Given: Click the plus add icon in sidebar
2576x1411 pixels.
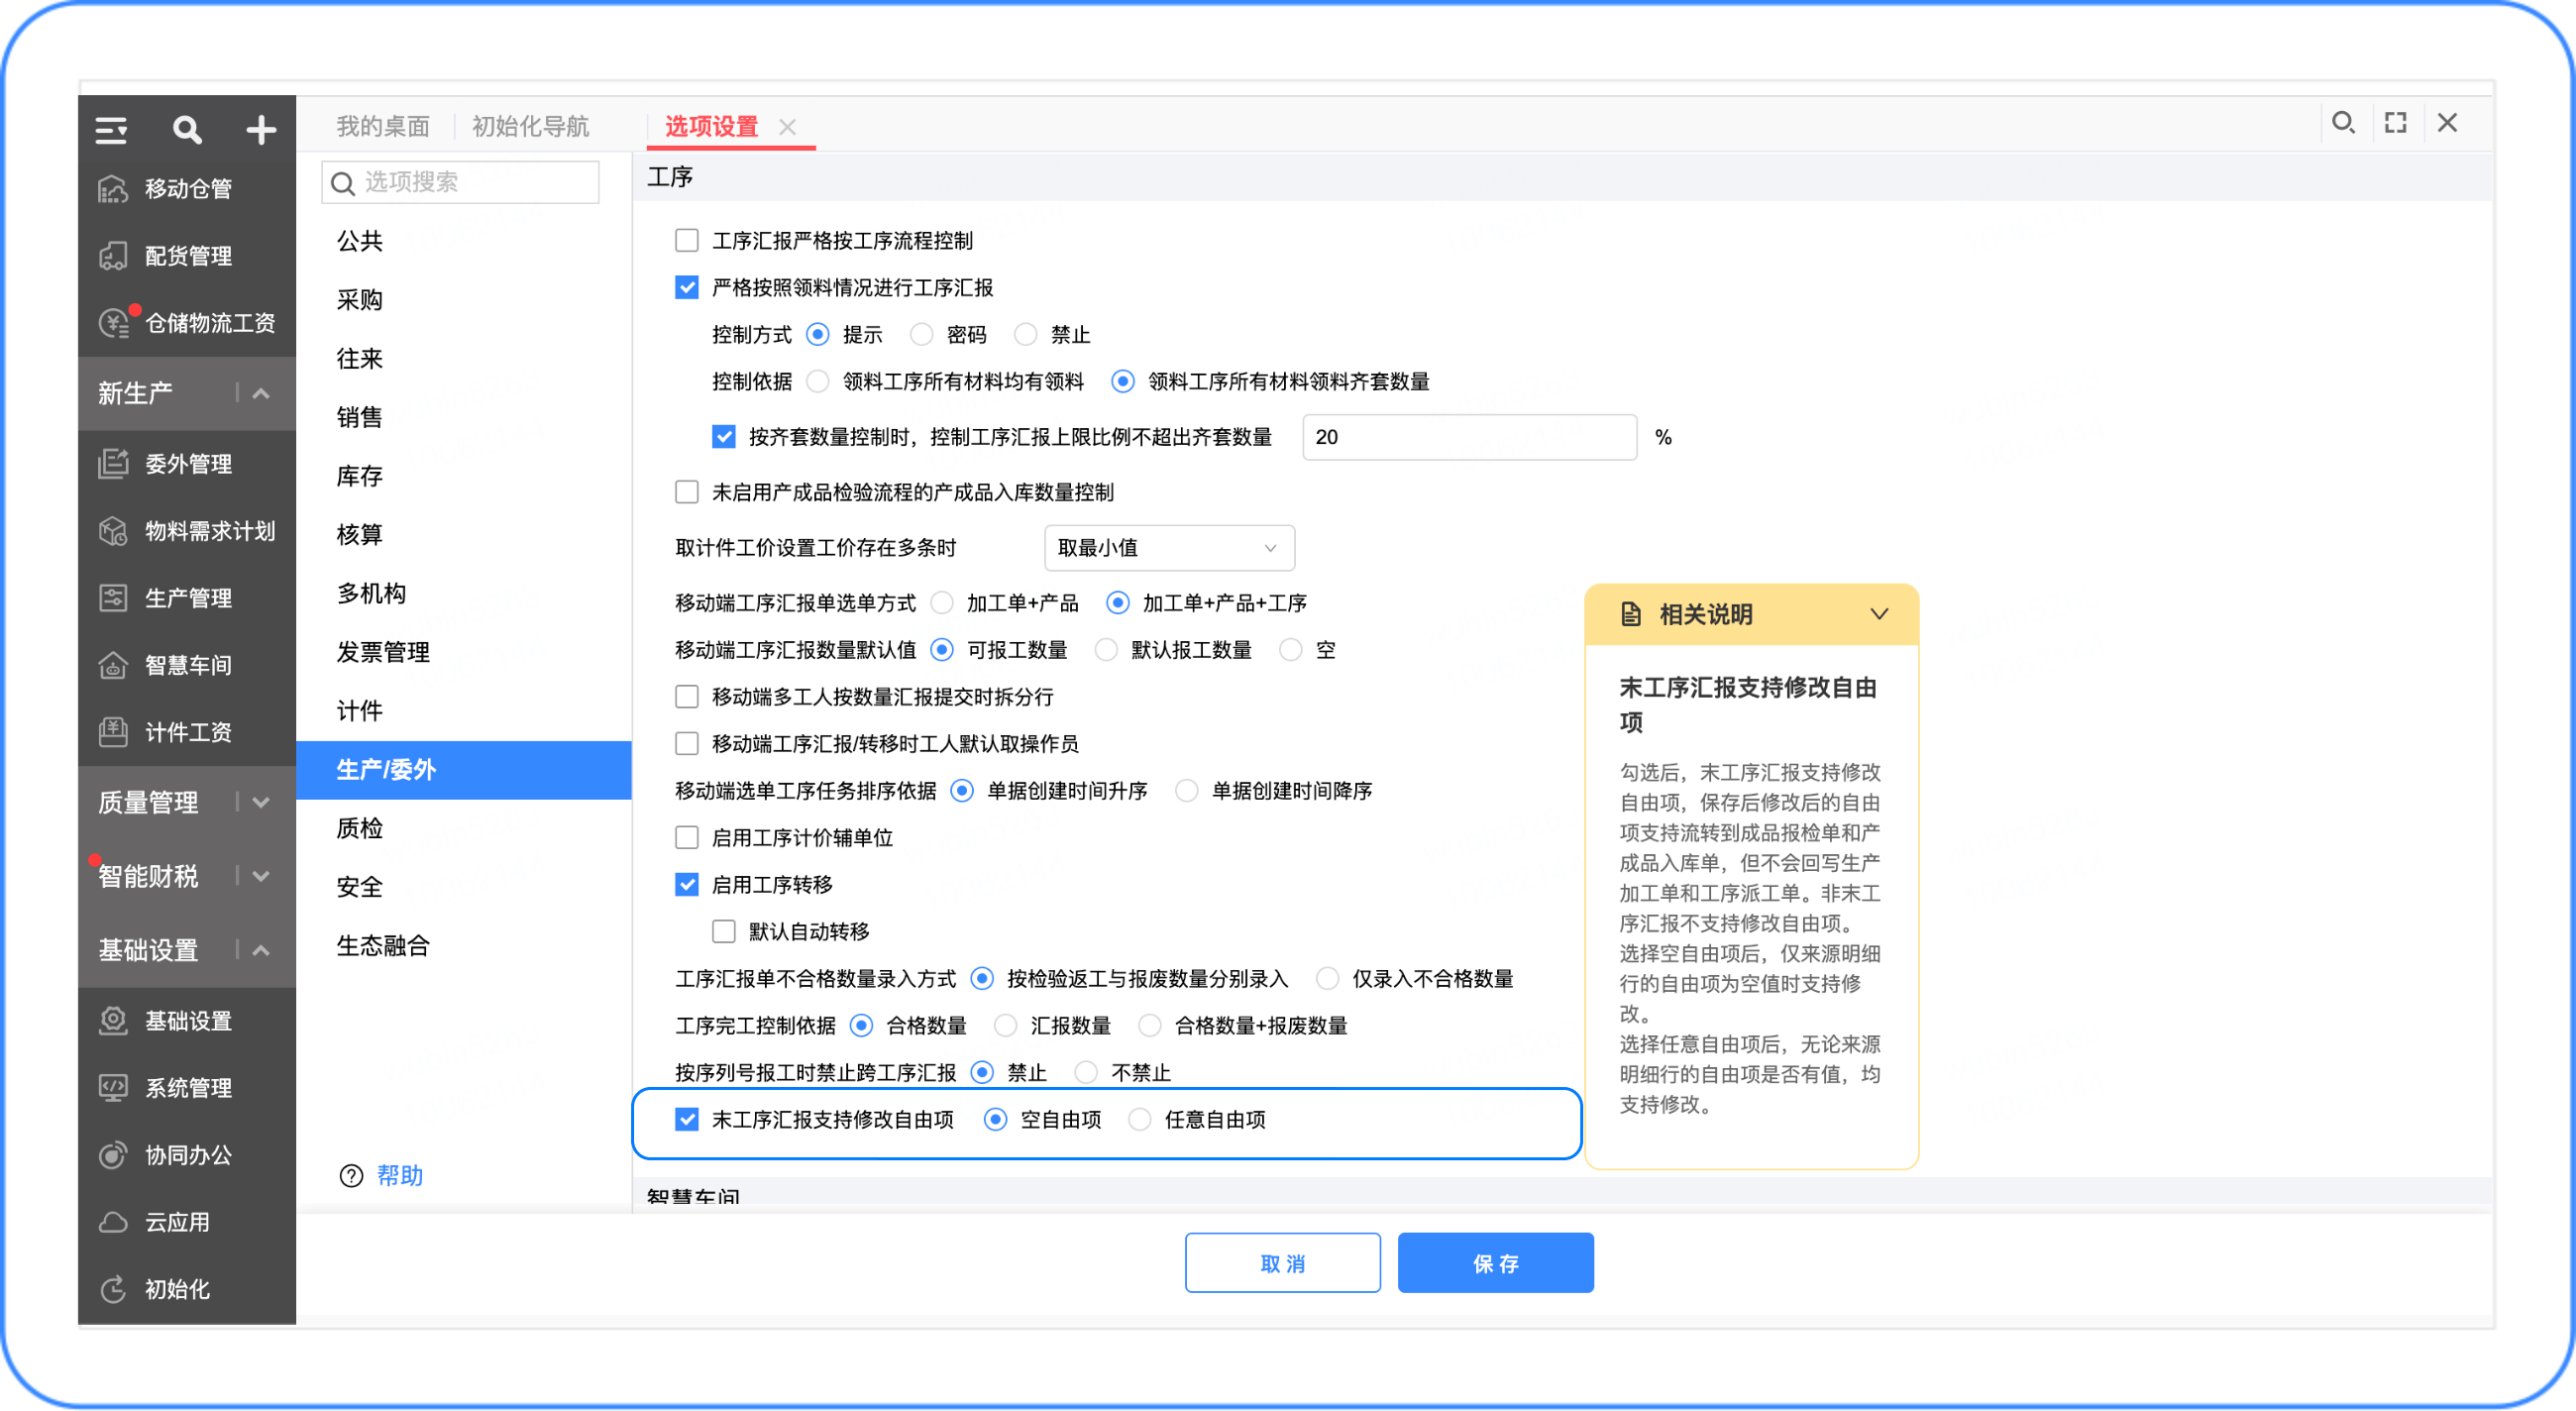Looking at the screenshot, I should pyautogui.click(x=261, y=130).
